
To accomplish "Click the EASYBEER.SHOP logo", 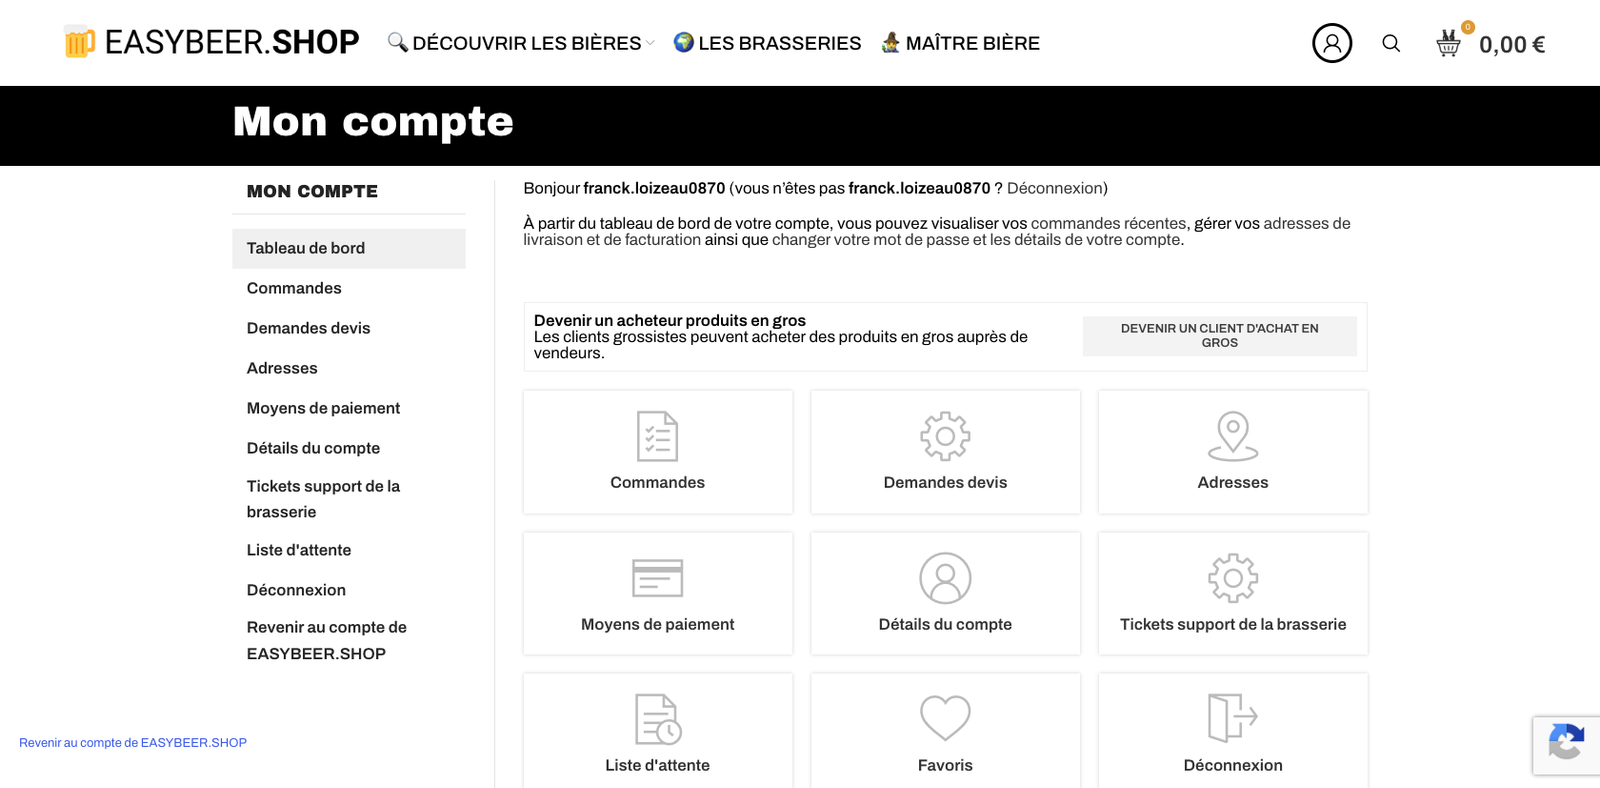I will coord(212,42).
